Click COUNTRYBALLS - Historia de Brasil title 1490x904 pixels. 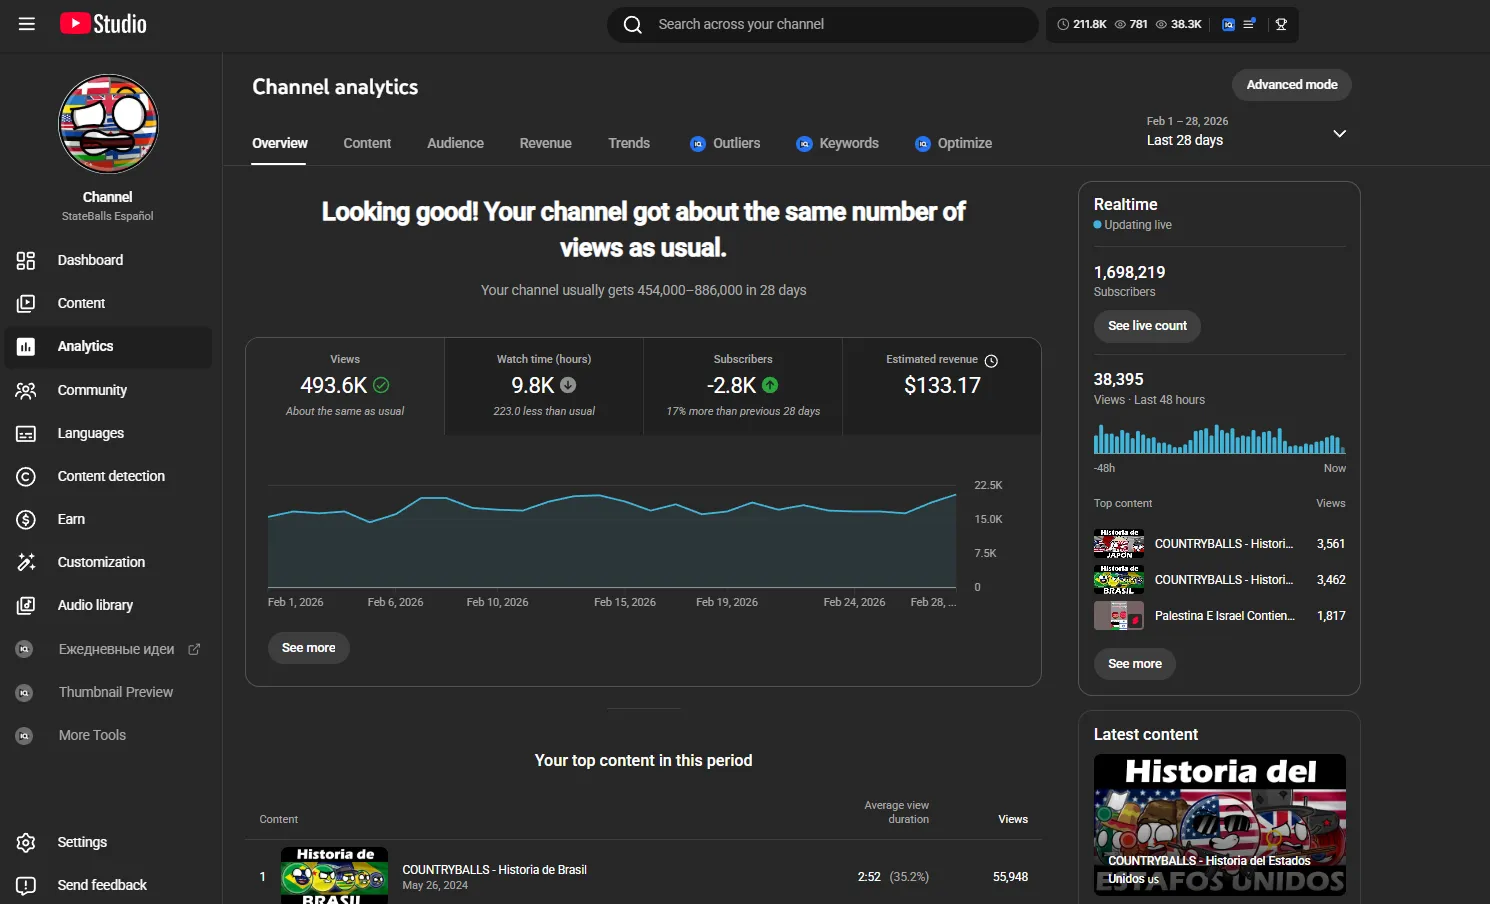(x=494, y=870)
